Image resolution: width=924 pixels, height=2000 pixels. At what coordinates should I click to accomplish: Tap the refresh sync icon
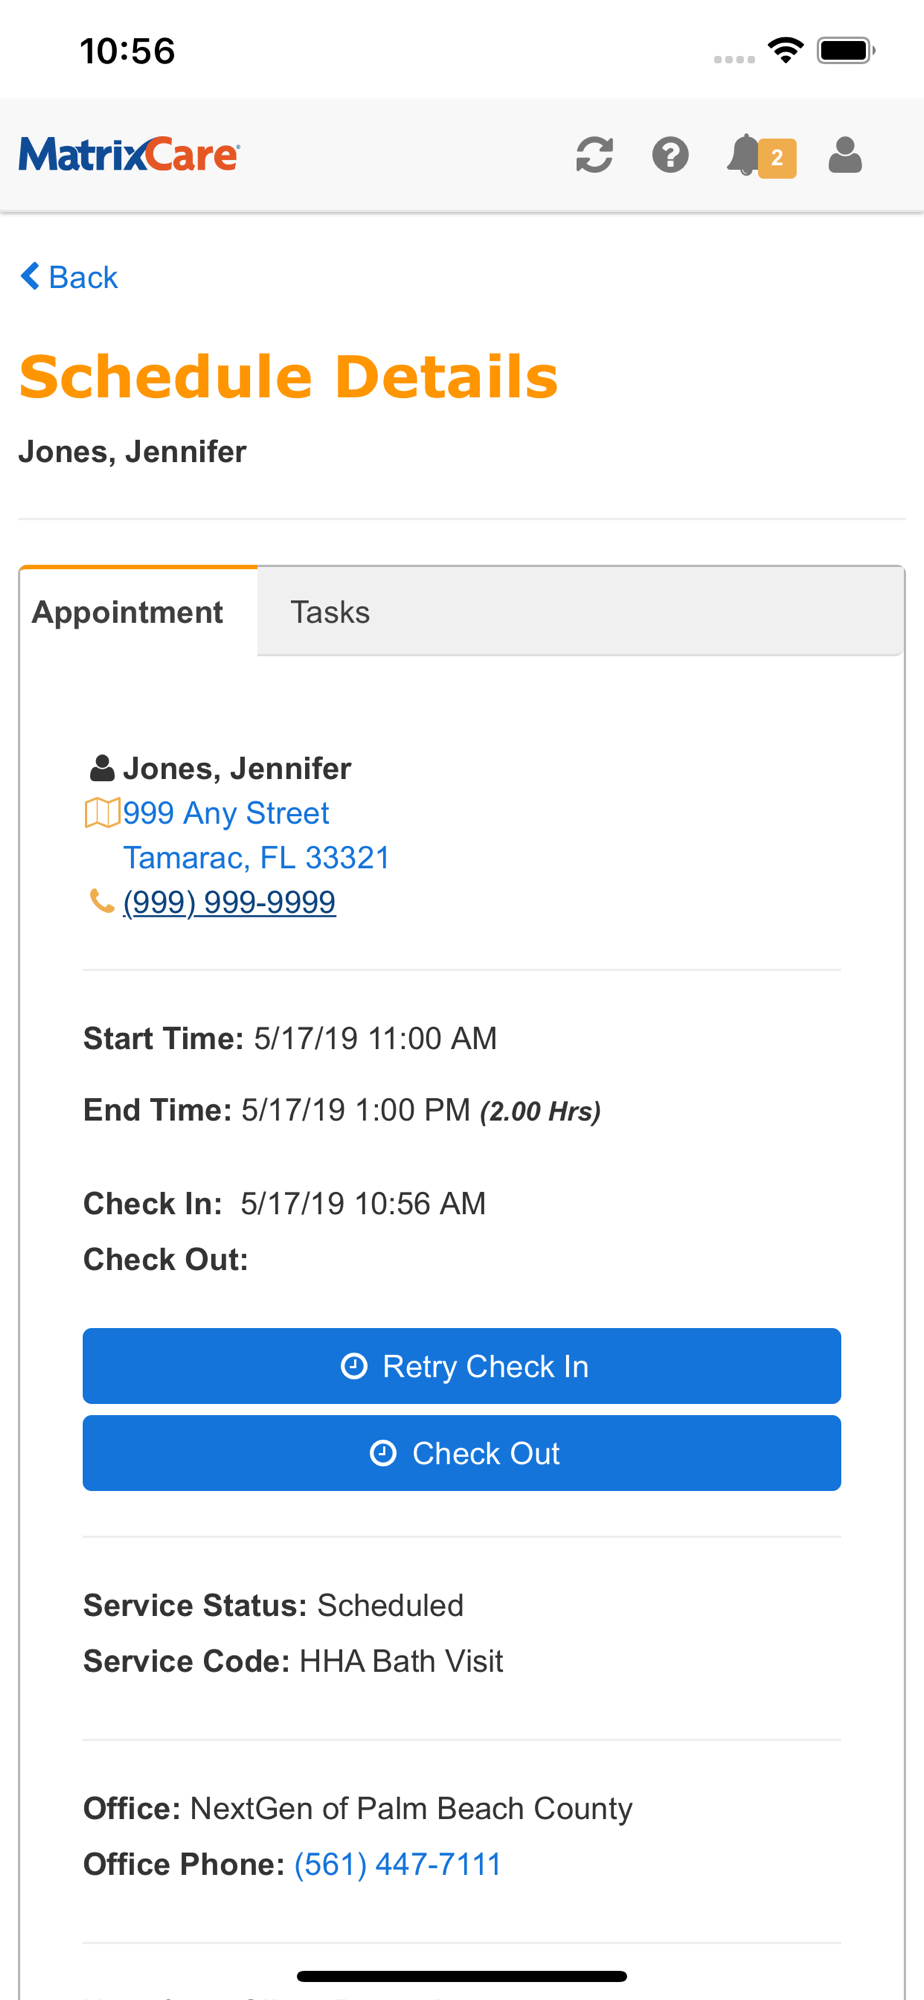(594, 156)
